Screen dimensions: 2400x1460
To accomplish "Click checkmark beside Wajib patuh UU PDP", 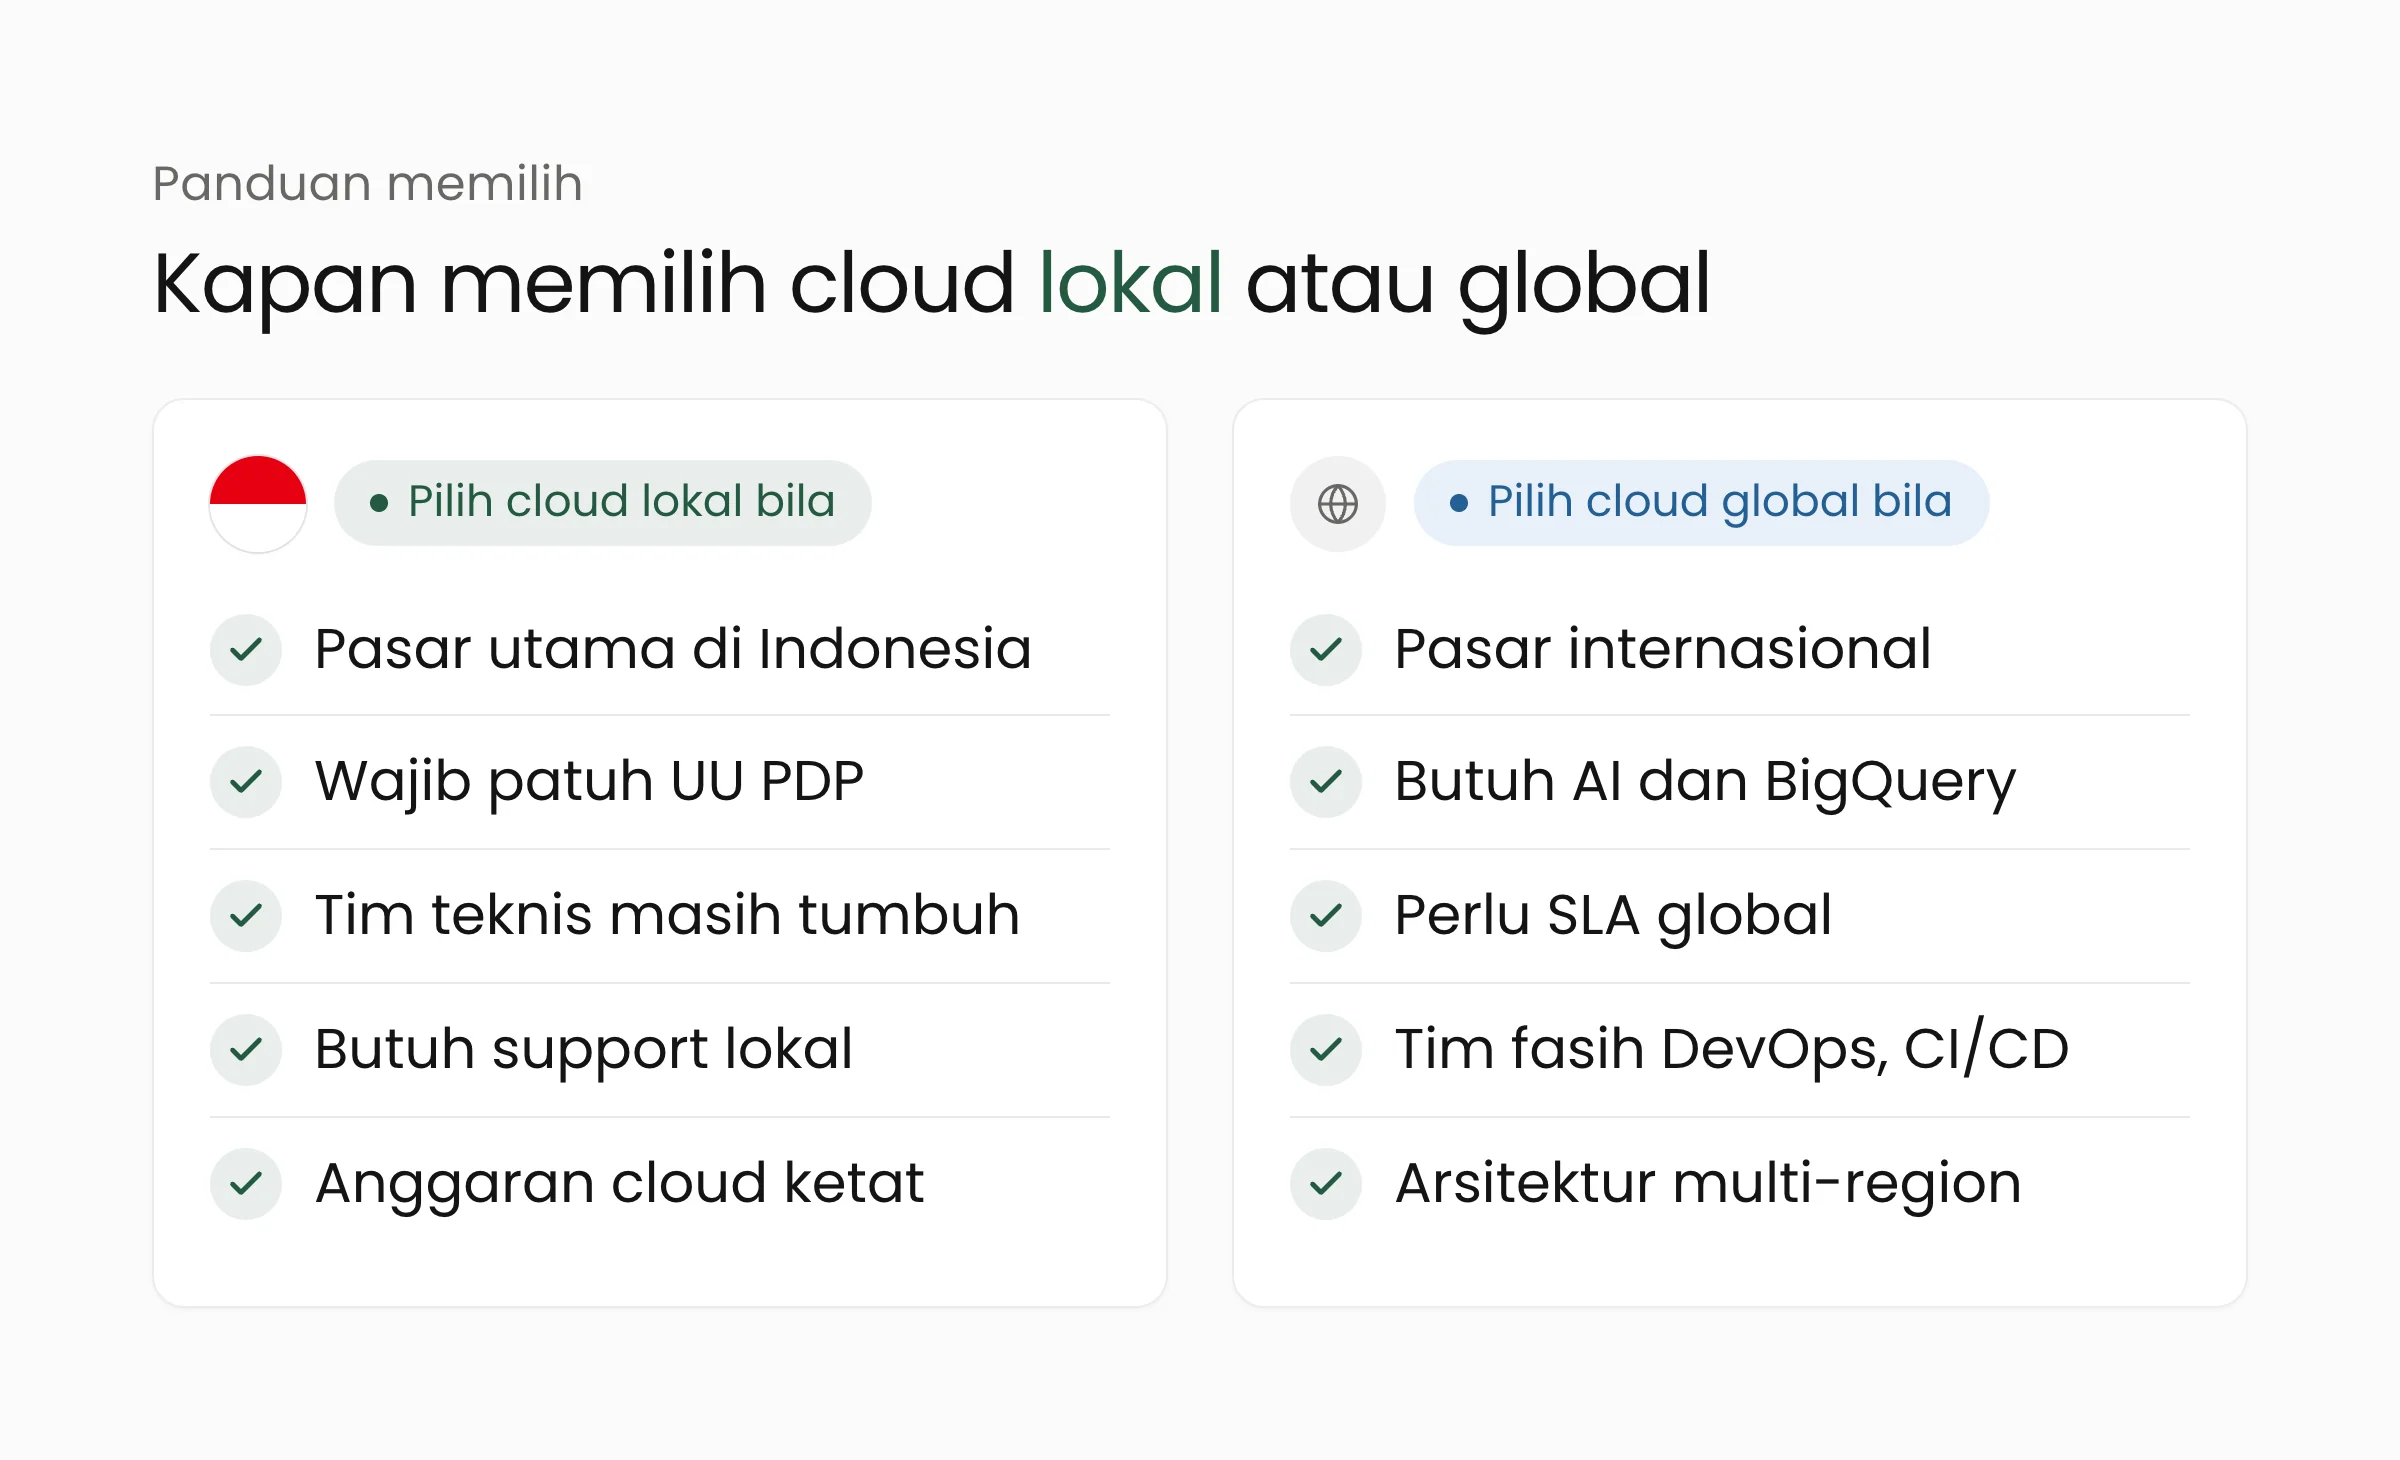I will point(246,782).
